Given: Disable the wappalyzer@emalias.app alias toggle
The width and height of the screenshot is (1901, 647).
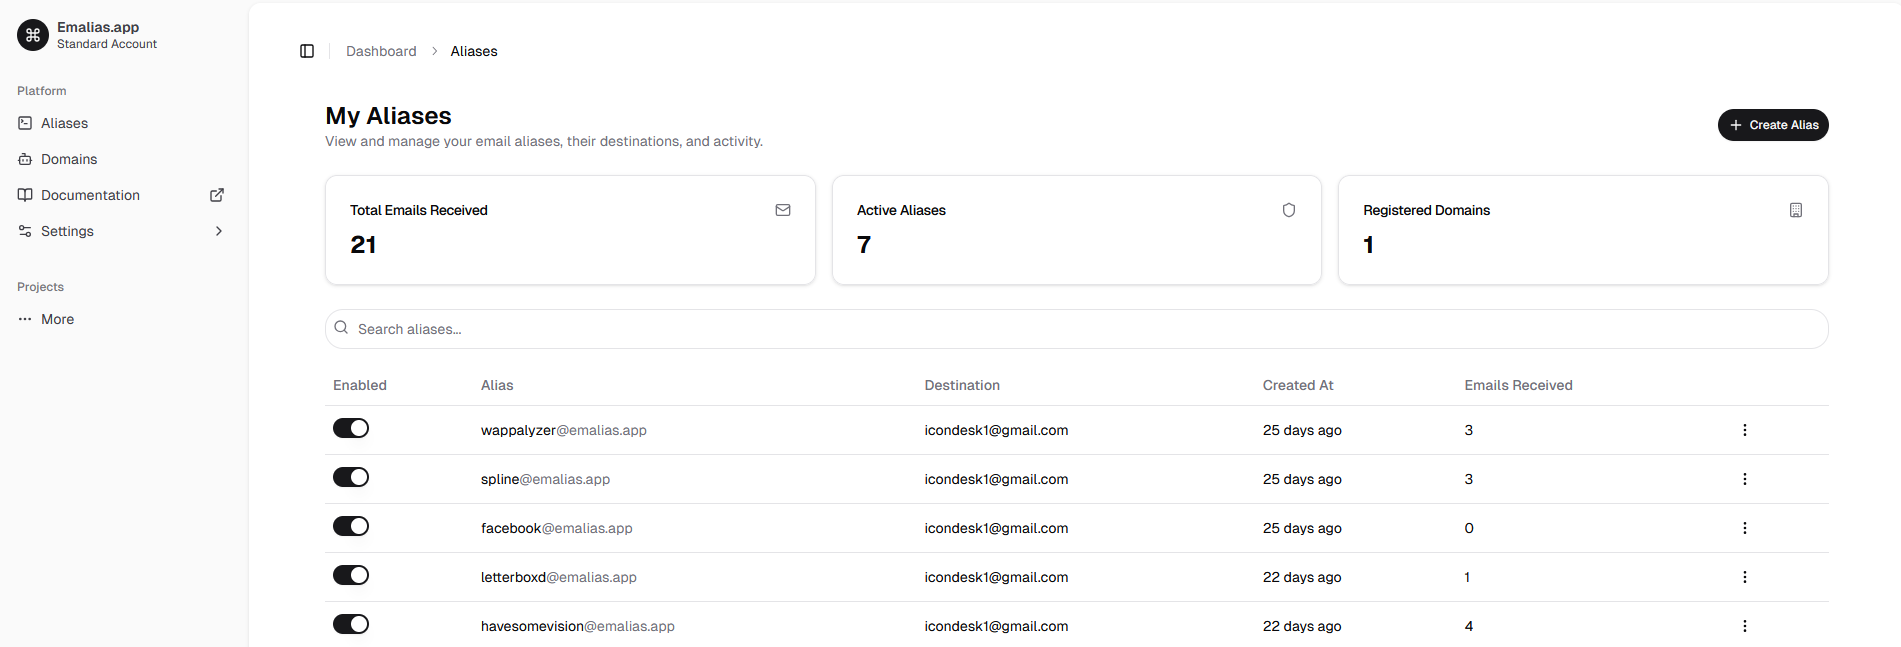Looking at the screenshot, I should pos(351,429).
